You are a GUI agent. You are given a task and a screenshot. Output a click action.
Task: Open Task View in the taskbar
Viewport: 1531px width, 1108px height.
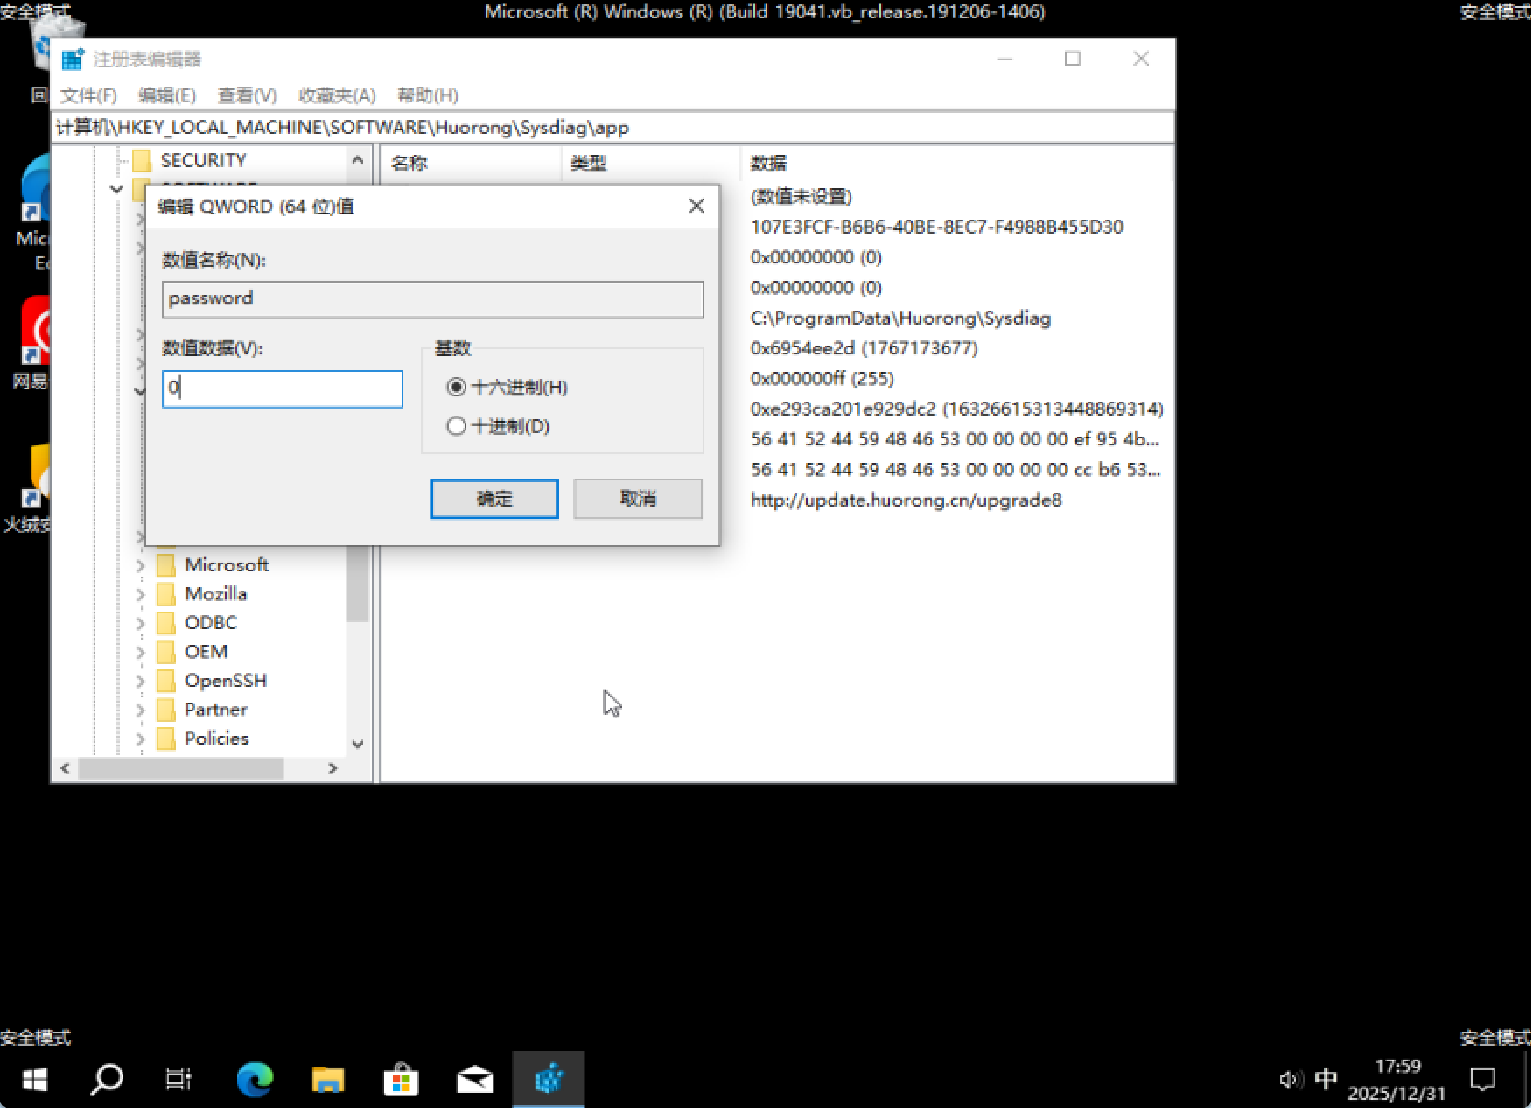coord(179,1079)
